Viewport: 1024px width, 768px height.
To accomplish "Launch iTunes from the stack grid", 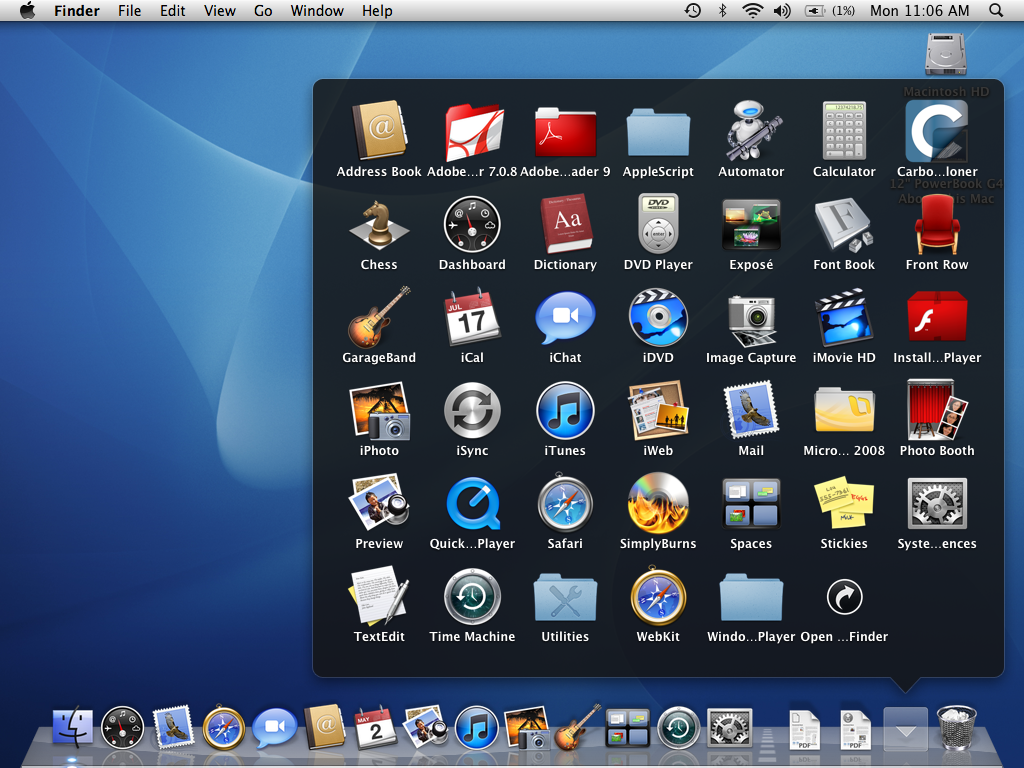I will coord(565,410).
